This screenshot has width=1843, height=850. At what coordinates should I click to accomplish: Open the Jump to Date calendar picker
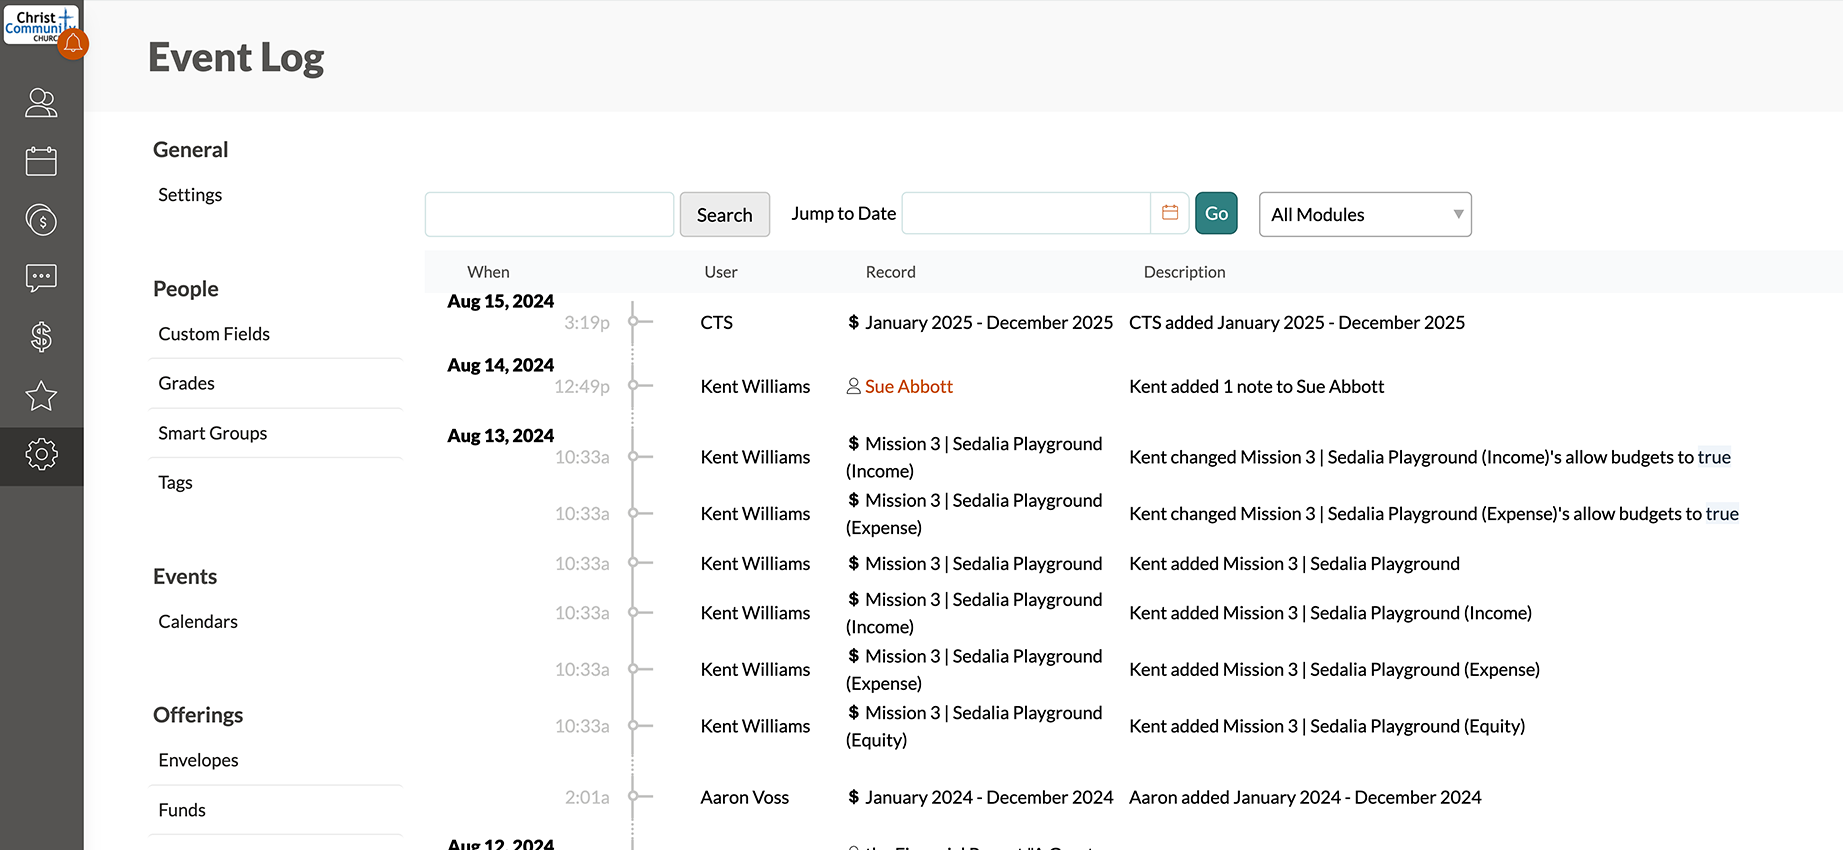click(x=1169, y=213)
